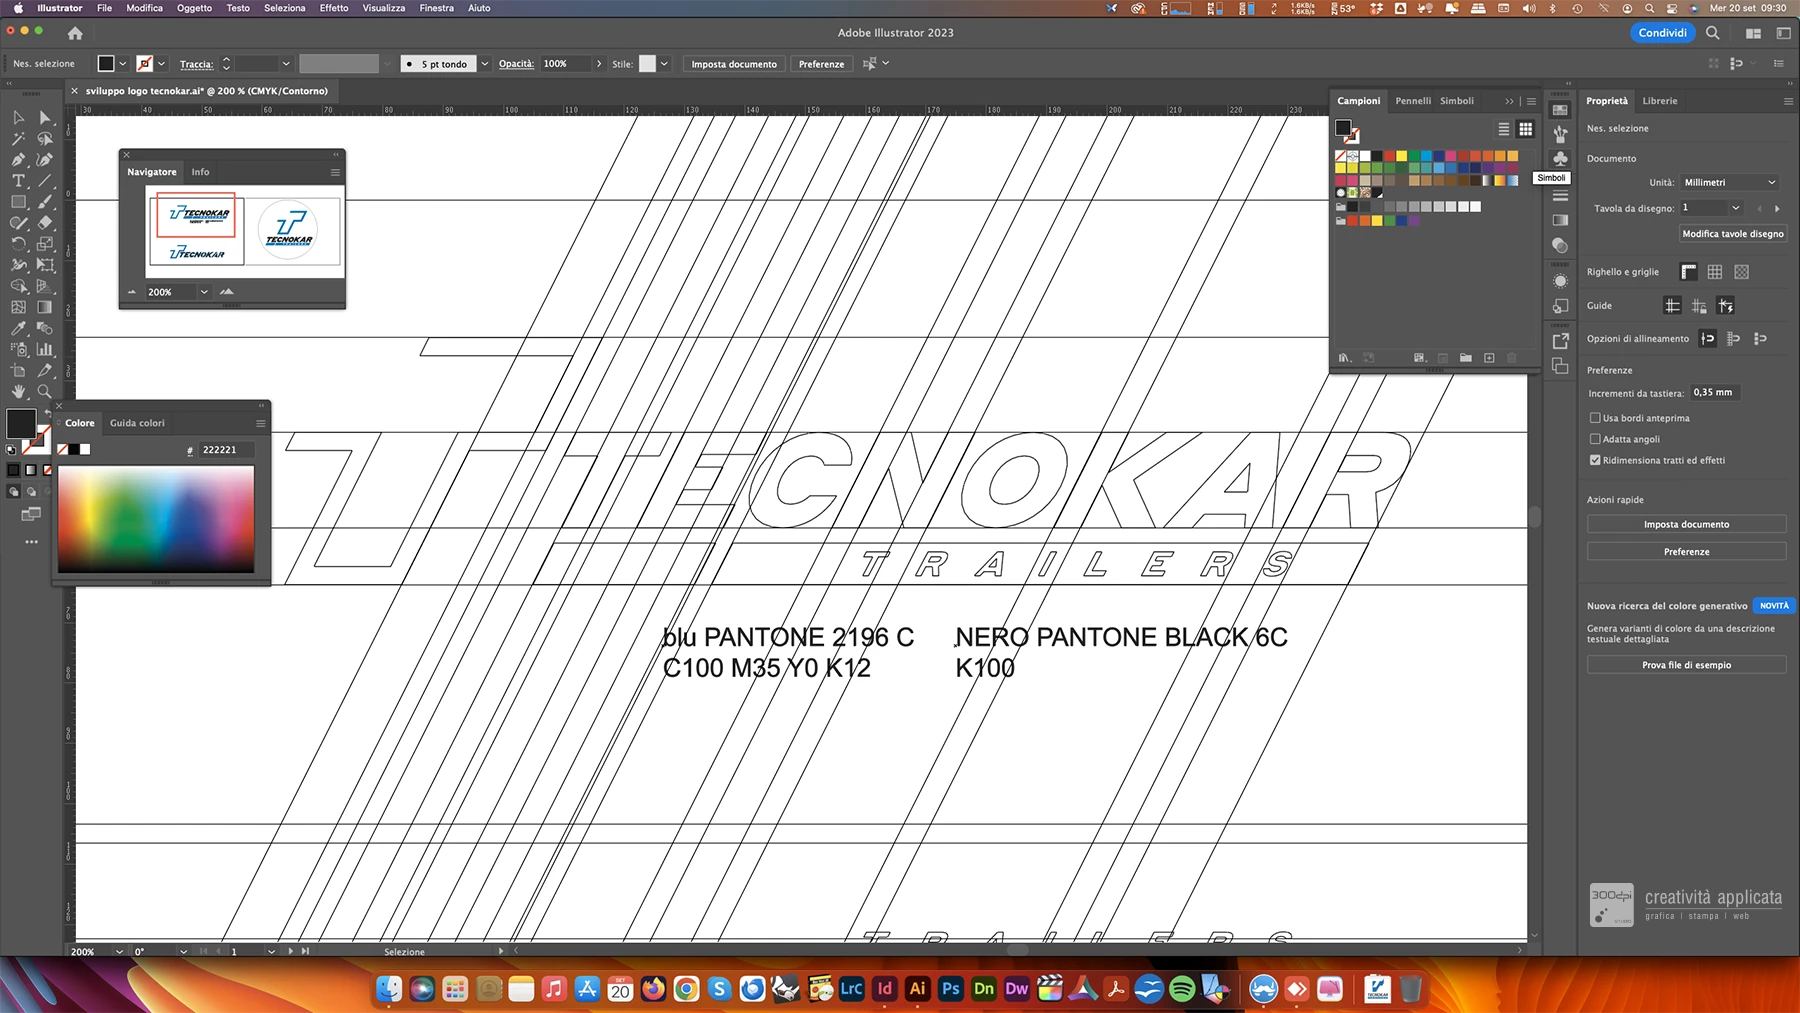This screenshot has height=1013, width=1800.
Task: Switch to the Libreria tab
Action: [x=1660, y=101]
